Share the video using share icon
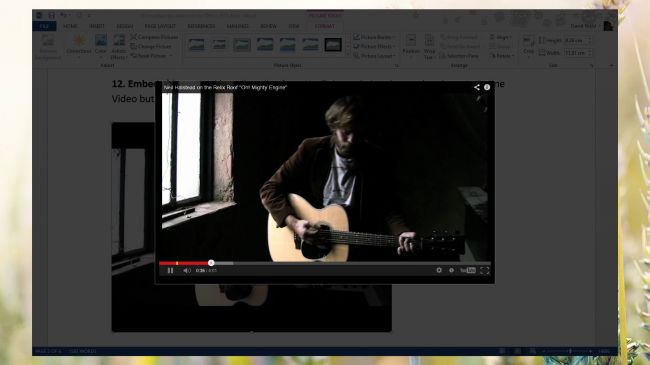The width and height of the screenshot is (650, 365). 477,87
